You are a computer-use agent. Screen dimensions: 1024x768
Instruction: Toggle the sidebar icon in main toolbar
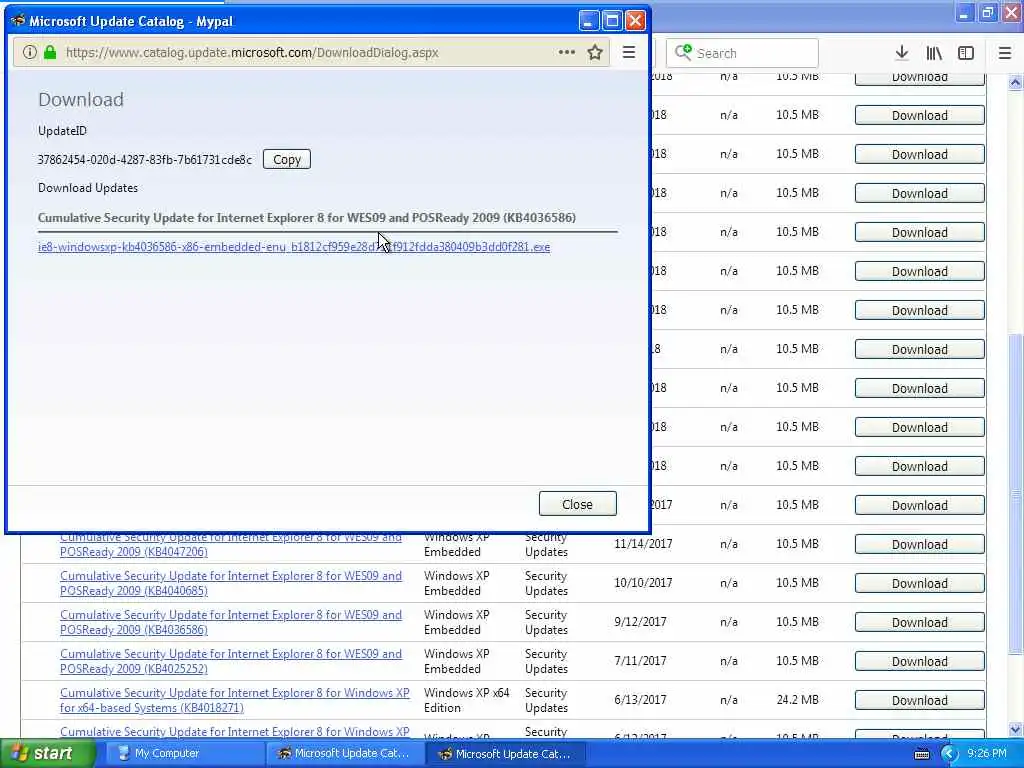pyautogui.click(x=966, y=53)
